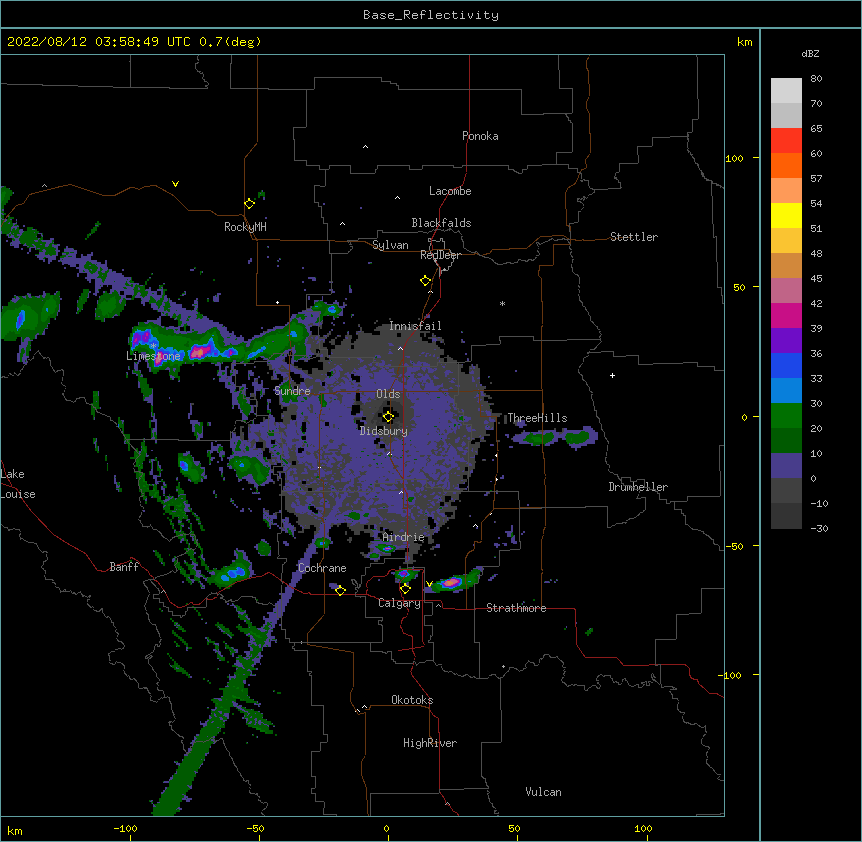Viewport: 862px width, 842px height.
Task: Click the Lake Louise label
Action: [x=18, y=484]
